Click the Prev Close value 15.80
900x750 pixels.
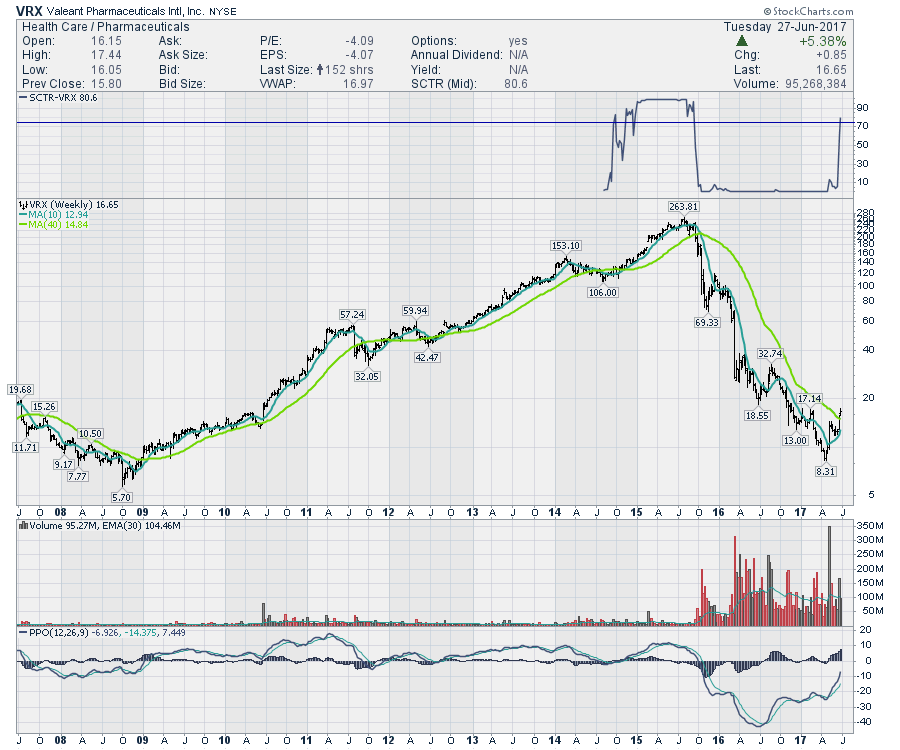tap(106, 84)
